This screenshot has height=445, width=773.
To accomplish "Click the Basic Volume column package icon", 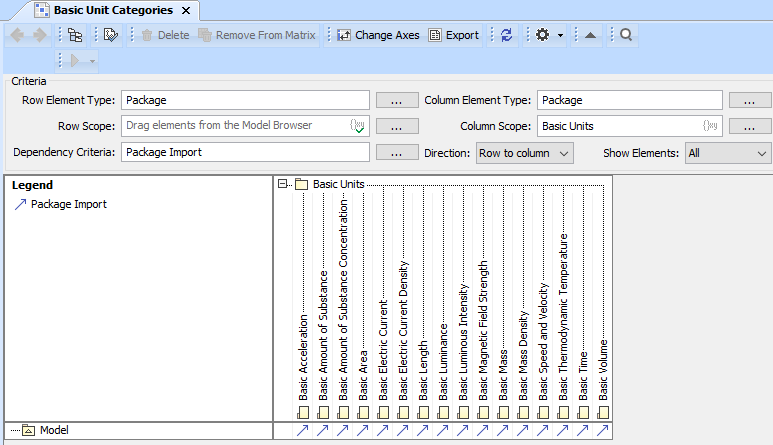I will pos(603,412).
